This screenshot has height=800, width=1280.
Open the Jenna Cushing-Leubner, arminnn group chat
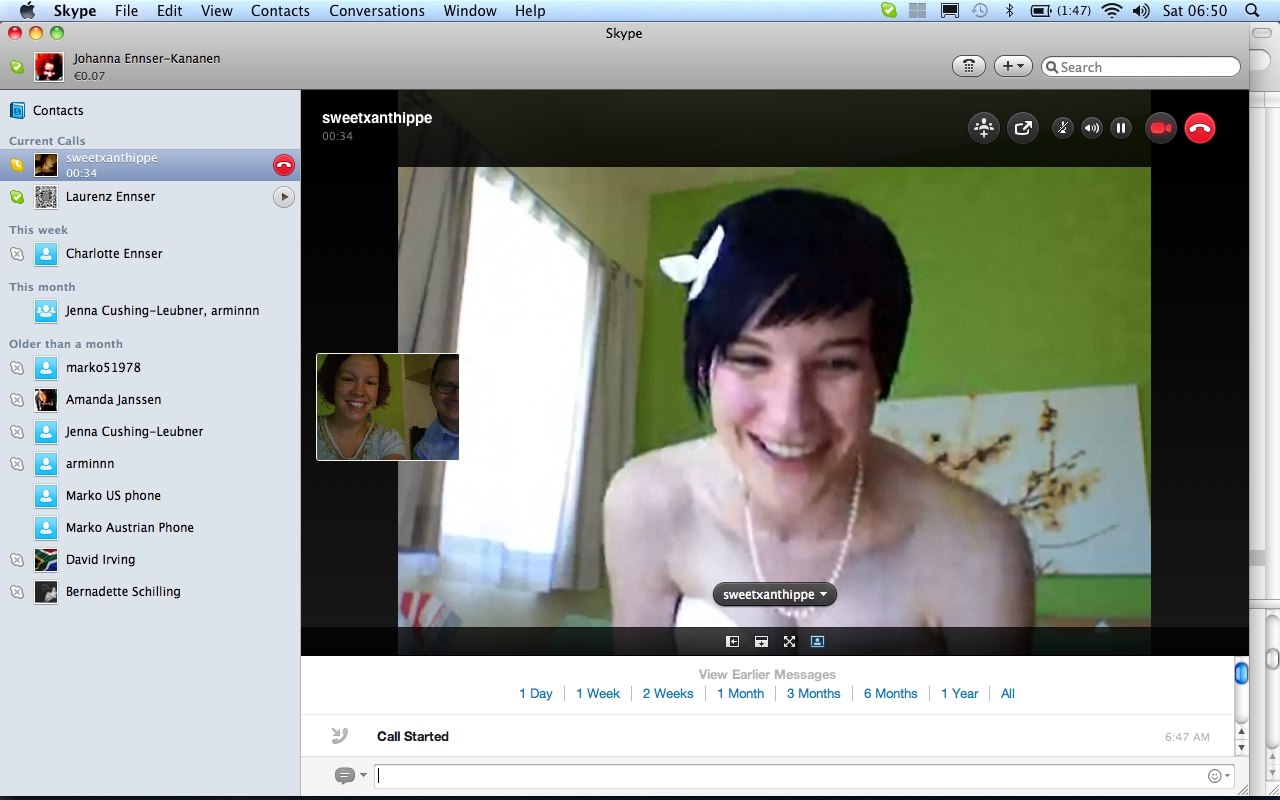click(150, 311)
